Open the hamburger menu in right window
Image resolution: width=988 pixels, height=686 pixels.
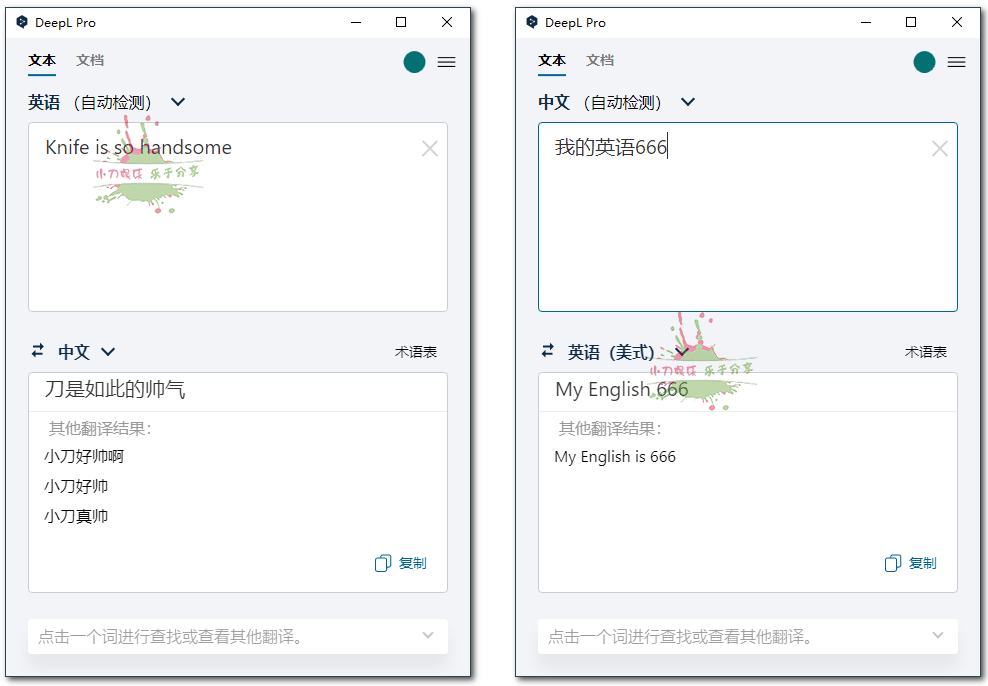(956, 62)
